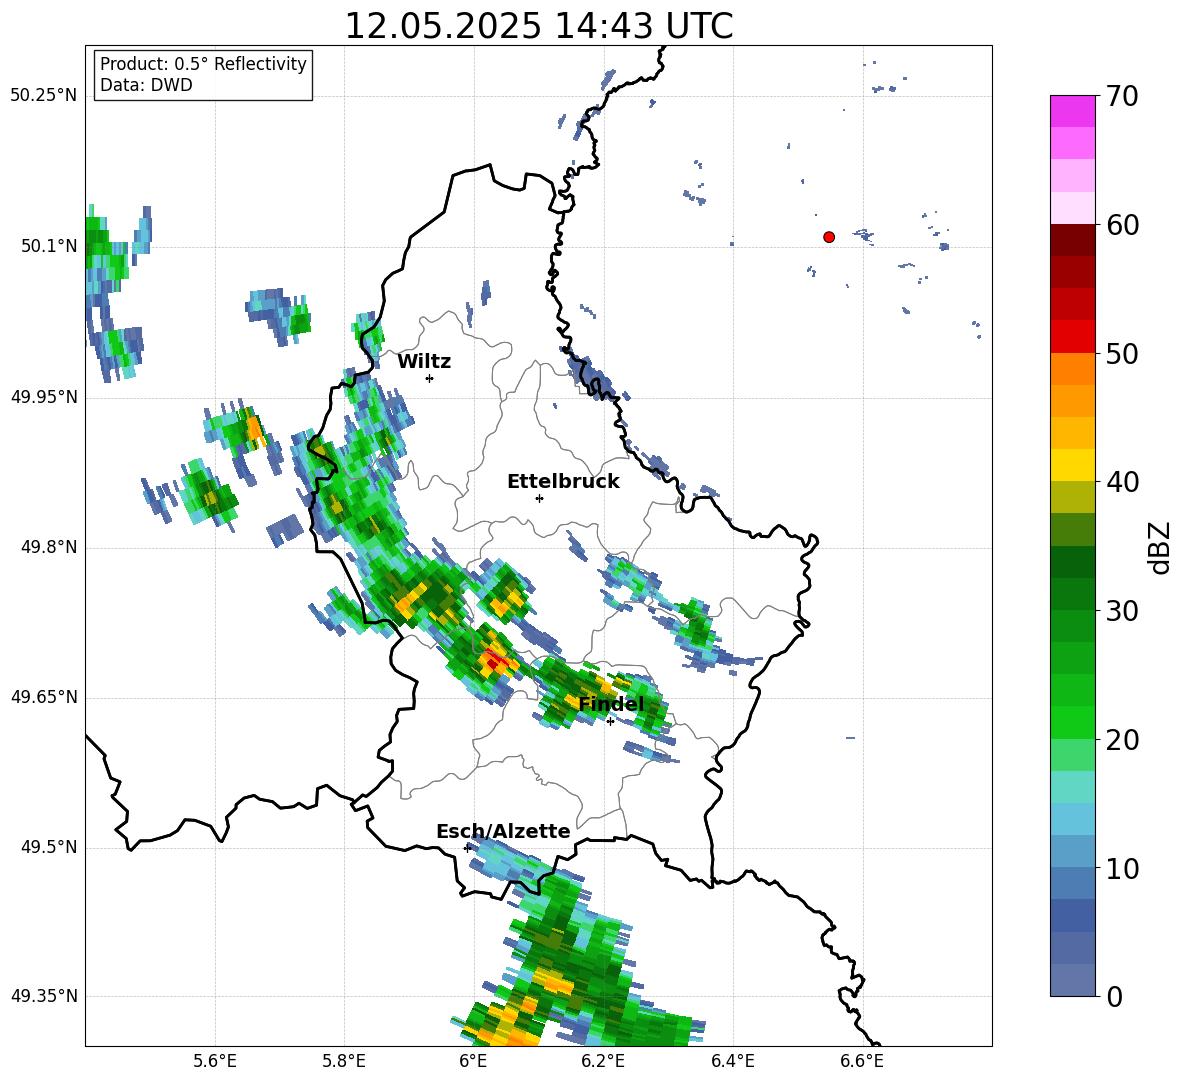Click the red radar site marker dot
This screenshot has height=1081, width=1184.
coord(829,237)
